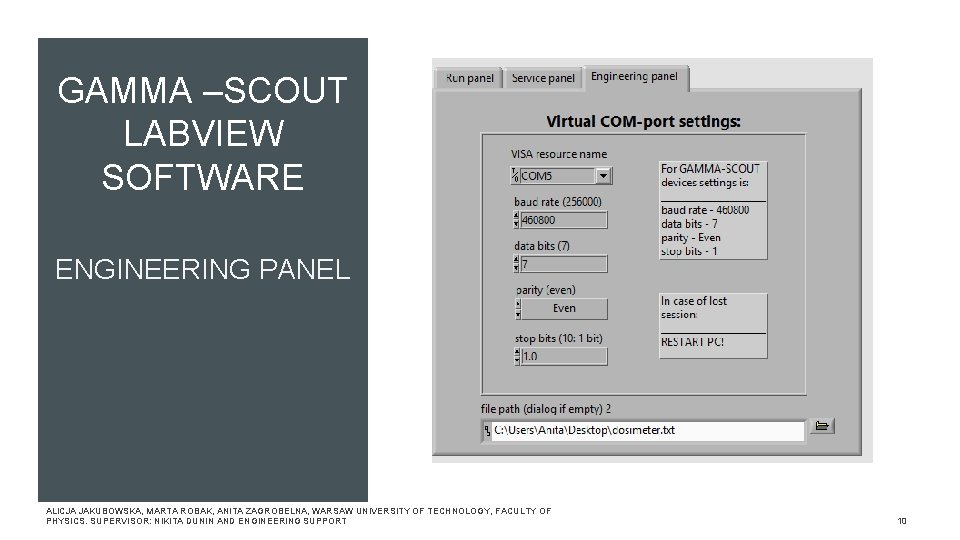Click the VISA resource I/O icon
960x540 pixels.
[x=515, y=176]
